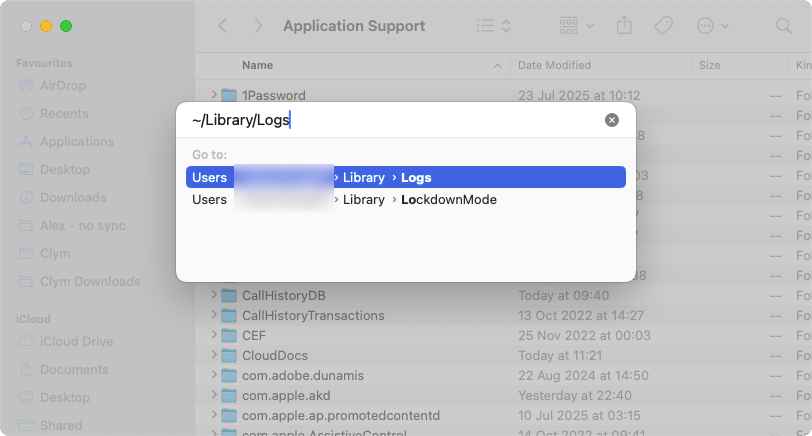Open the More actions ellipsis menu
Viewport: 812px width, 436px height.
(x=713, y=26)
